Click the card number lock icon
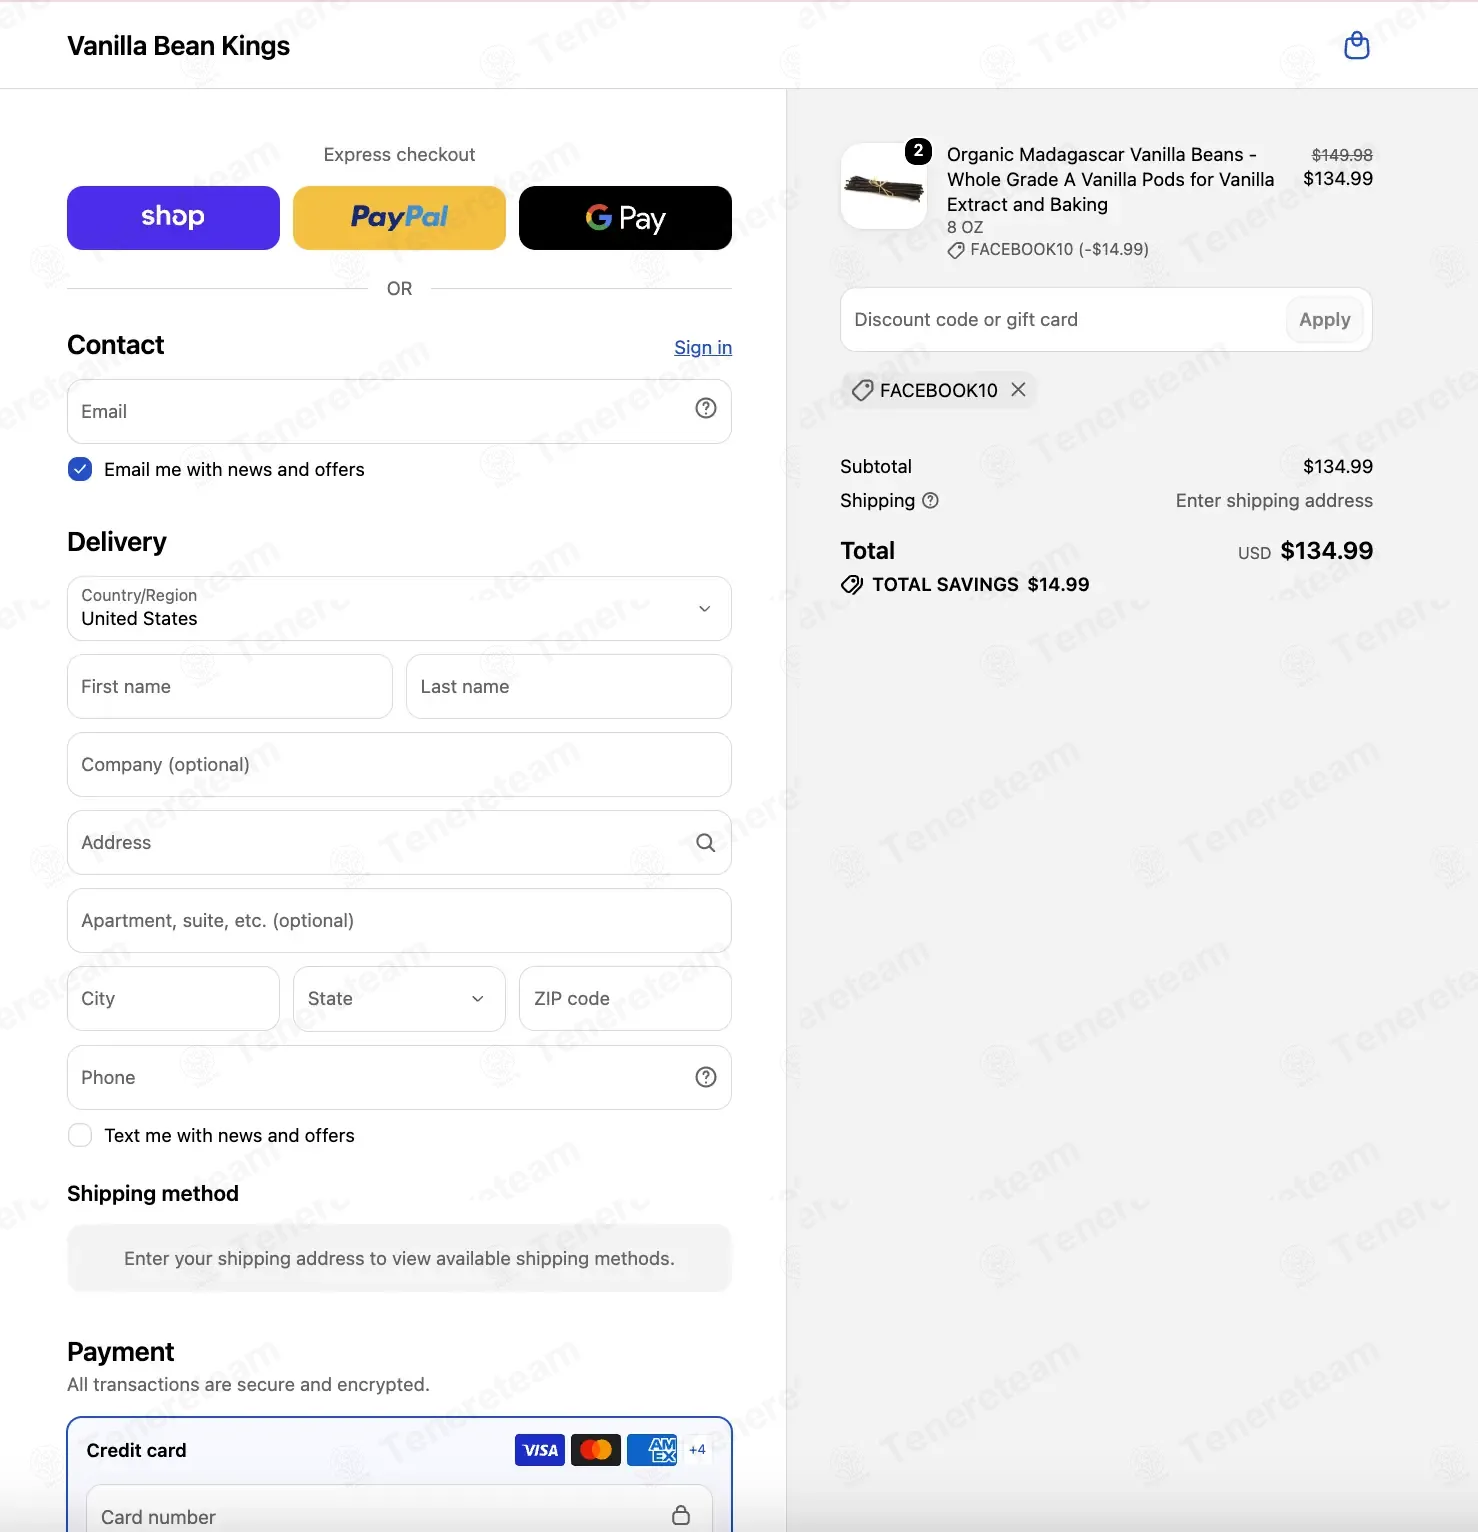The height and width of the screenshot is (1532, 1478). [x=681, y=1515]
